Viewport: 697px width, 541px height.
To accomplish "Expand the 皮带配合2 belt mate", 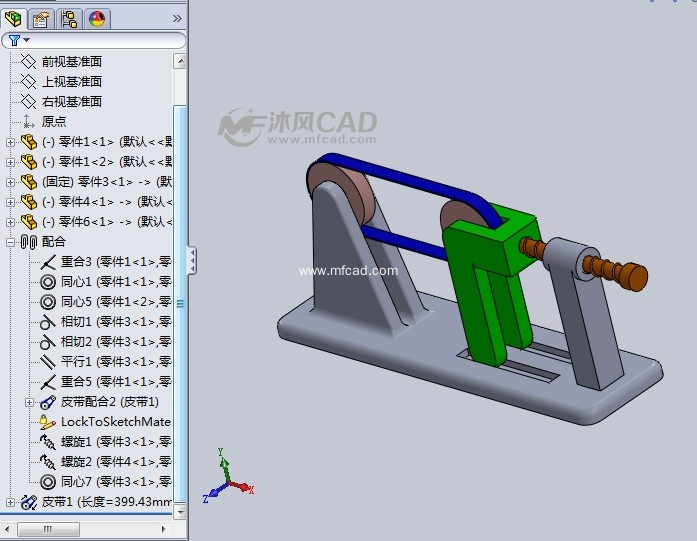I will click(30, 402).
